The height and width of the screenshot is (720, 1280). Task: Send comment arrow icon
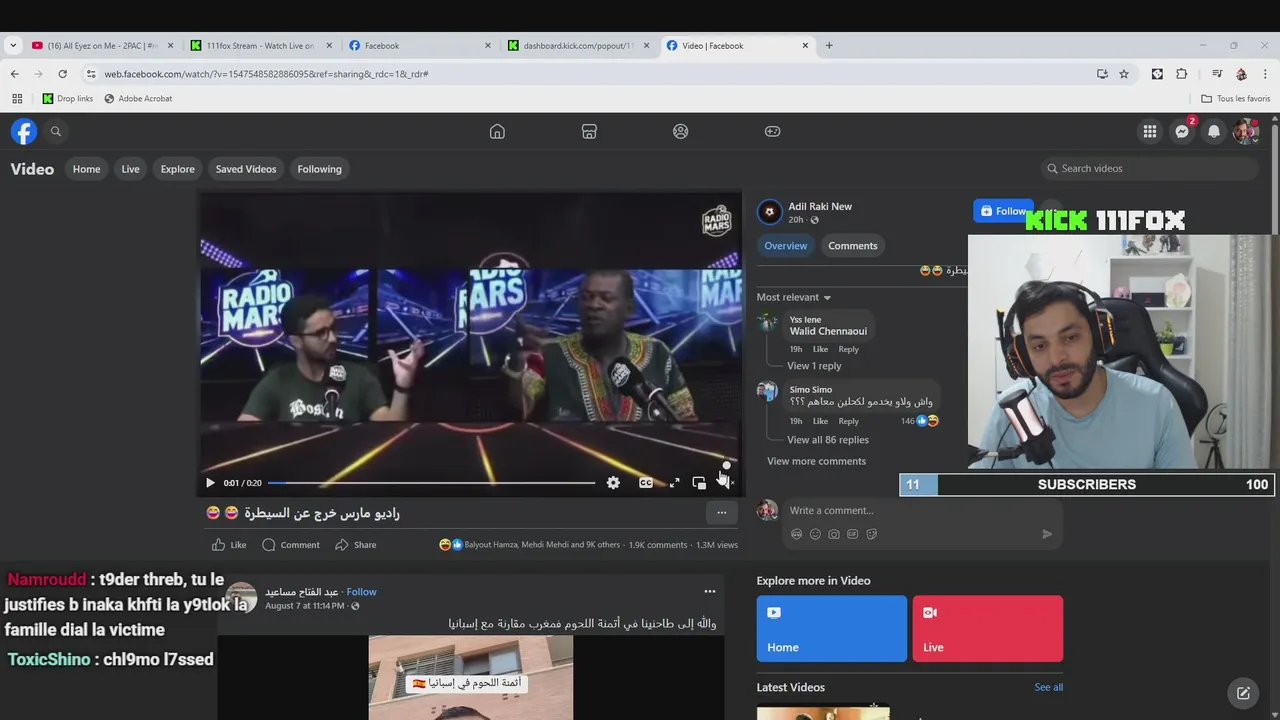point(1047,534)
